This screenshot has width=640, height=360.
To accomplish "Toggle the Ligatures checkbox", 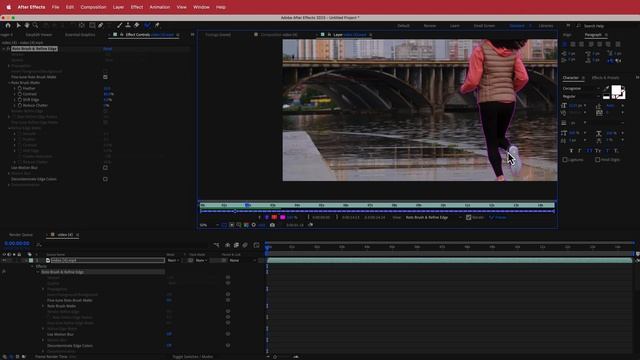I will (565, 160).
